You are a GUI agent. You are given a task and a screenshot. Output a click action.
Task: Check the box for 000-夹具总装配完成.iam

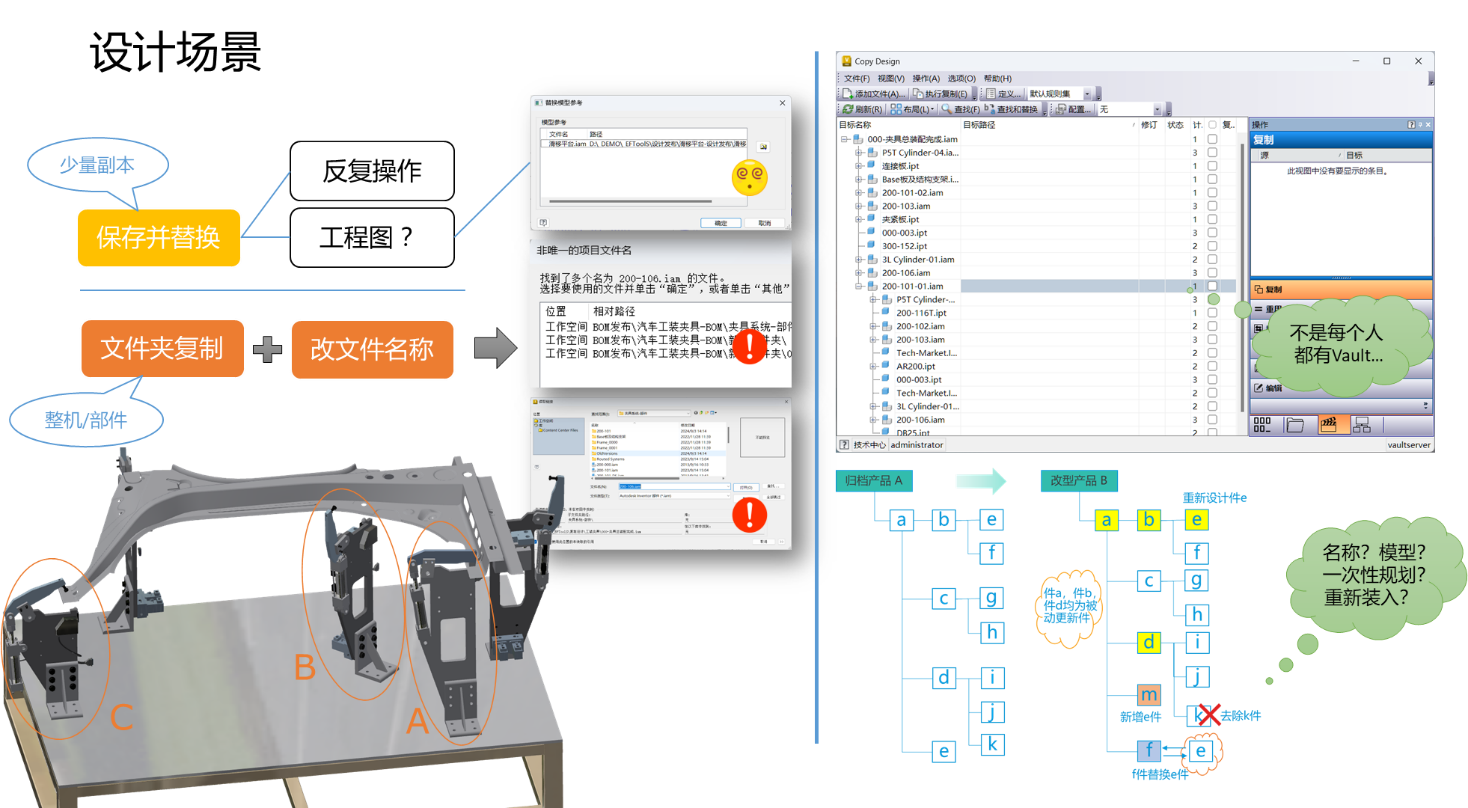[x=1212, y=139]
